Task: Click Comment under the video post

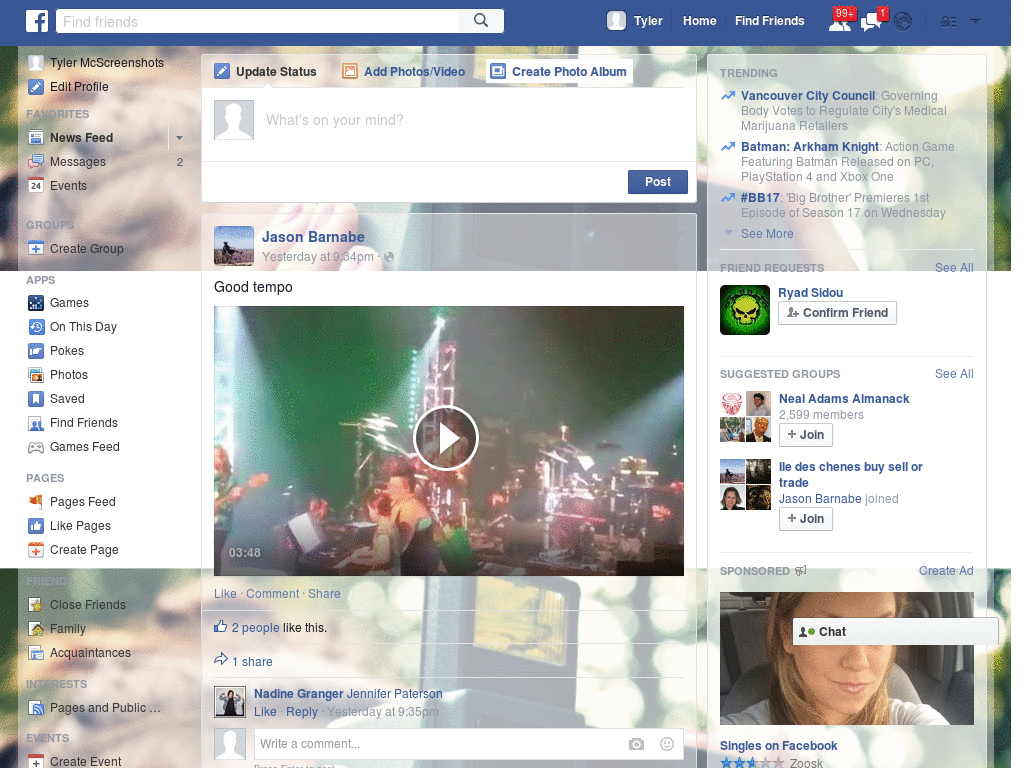Action: click(x=272, y=594)
